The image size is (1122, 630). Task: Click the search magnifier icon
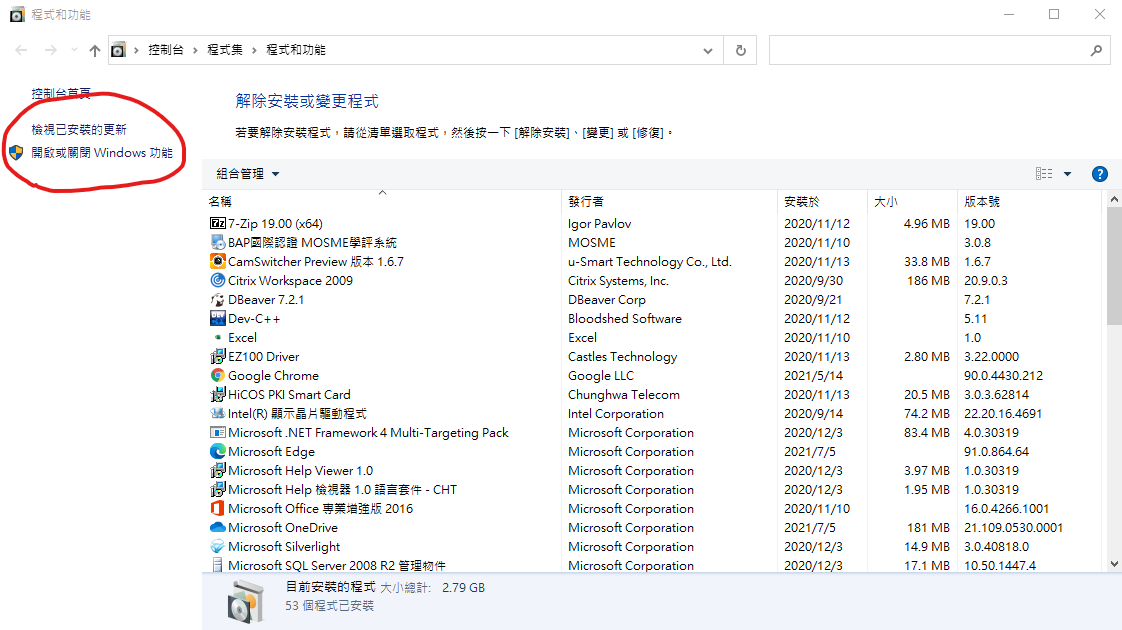click(x=1096, y=50)
